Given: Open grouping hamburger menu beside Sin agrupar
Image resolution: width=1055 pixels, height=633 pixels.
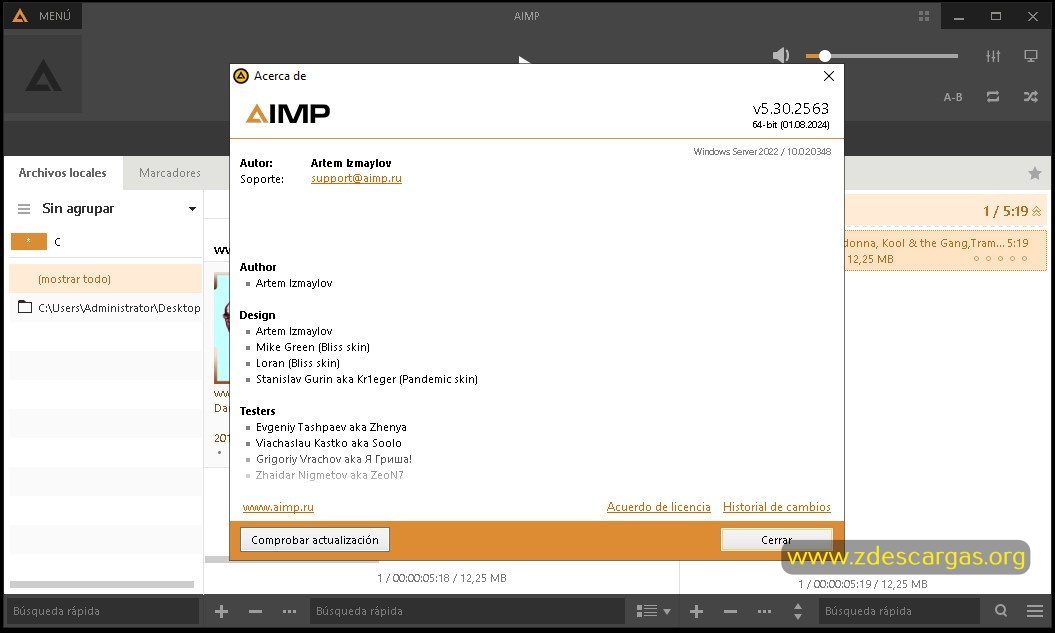Looking at the screenshot, I should 24,209.
